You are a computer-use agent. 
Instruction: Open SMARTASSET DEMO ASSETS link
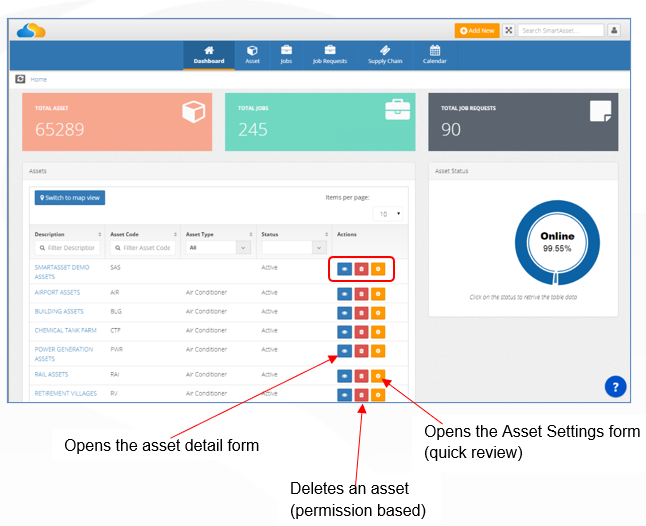pos(62,272)
